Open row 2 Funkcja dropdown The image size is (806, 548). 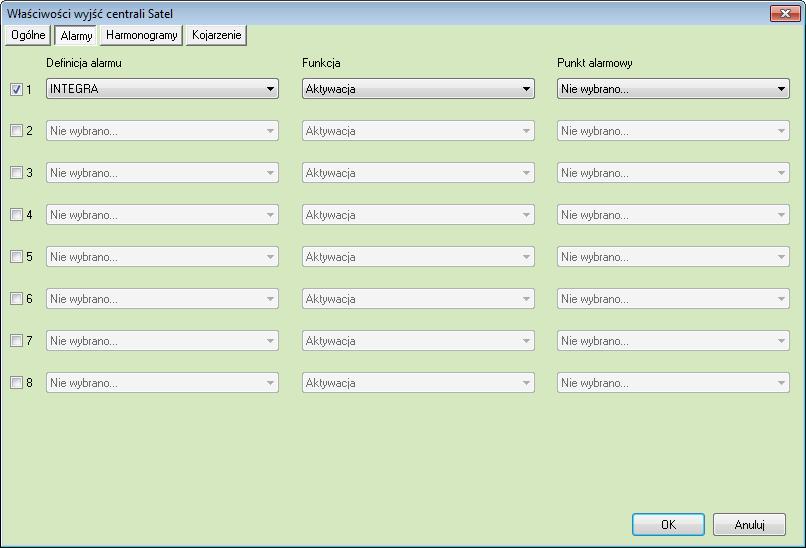tap(418, 131)
